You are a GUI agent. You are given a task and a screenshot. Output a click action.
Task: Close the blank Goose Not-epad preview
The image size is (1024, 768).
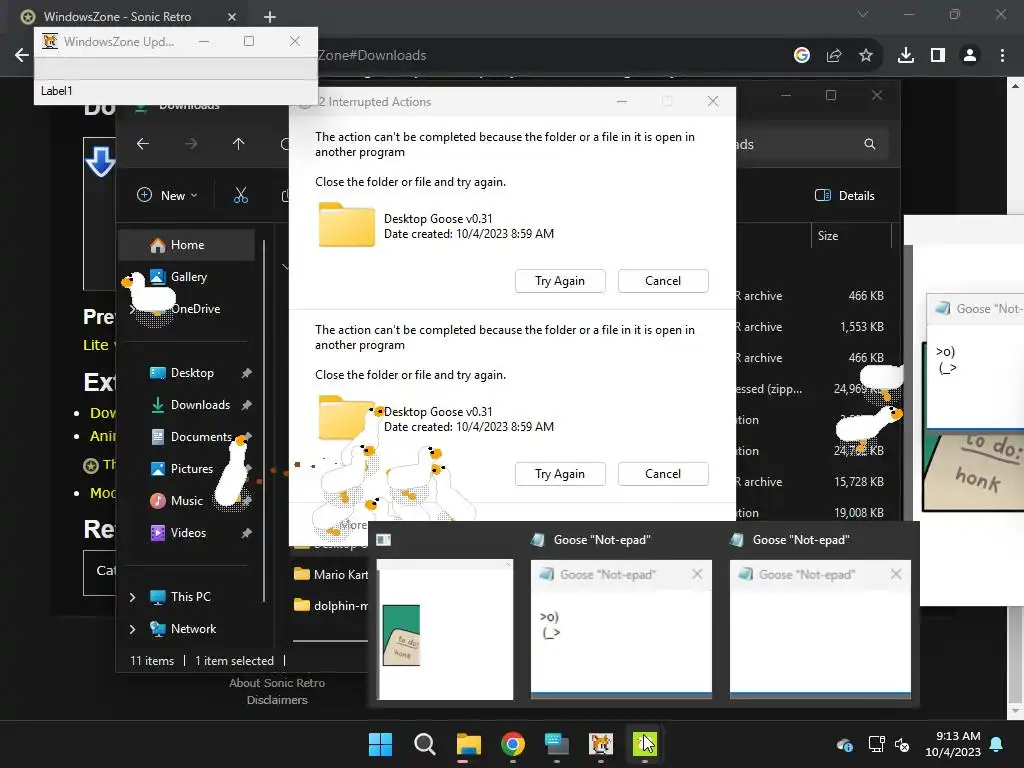896,574
